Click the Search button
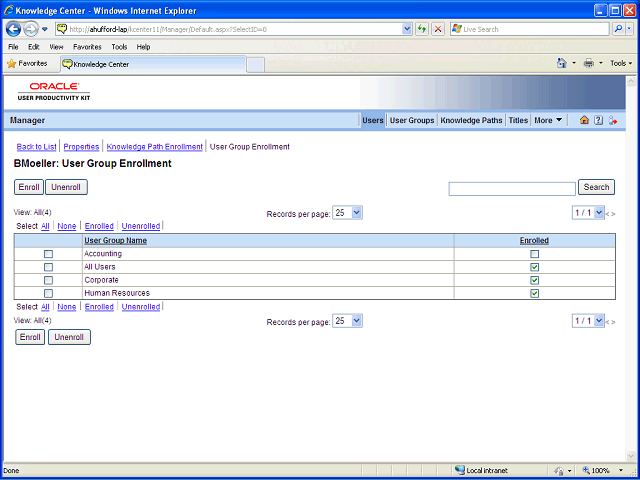 coord(596,187)
